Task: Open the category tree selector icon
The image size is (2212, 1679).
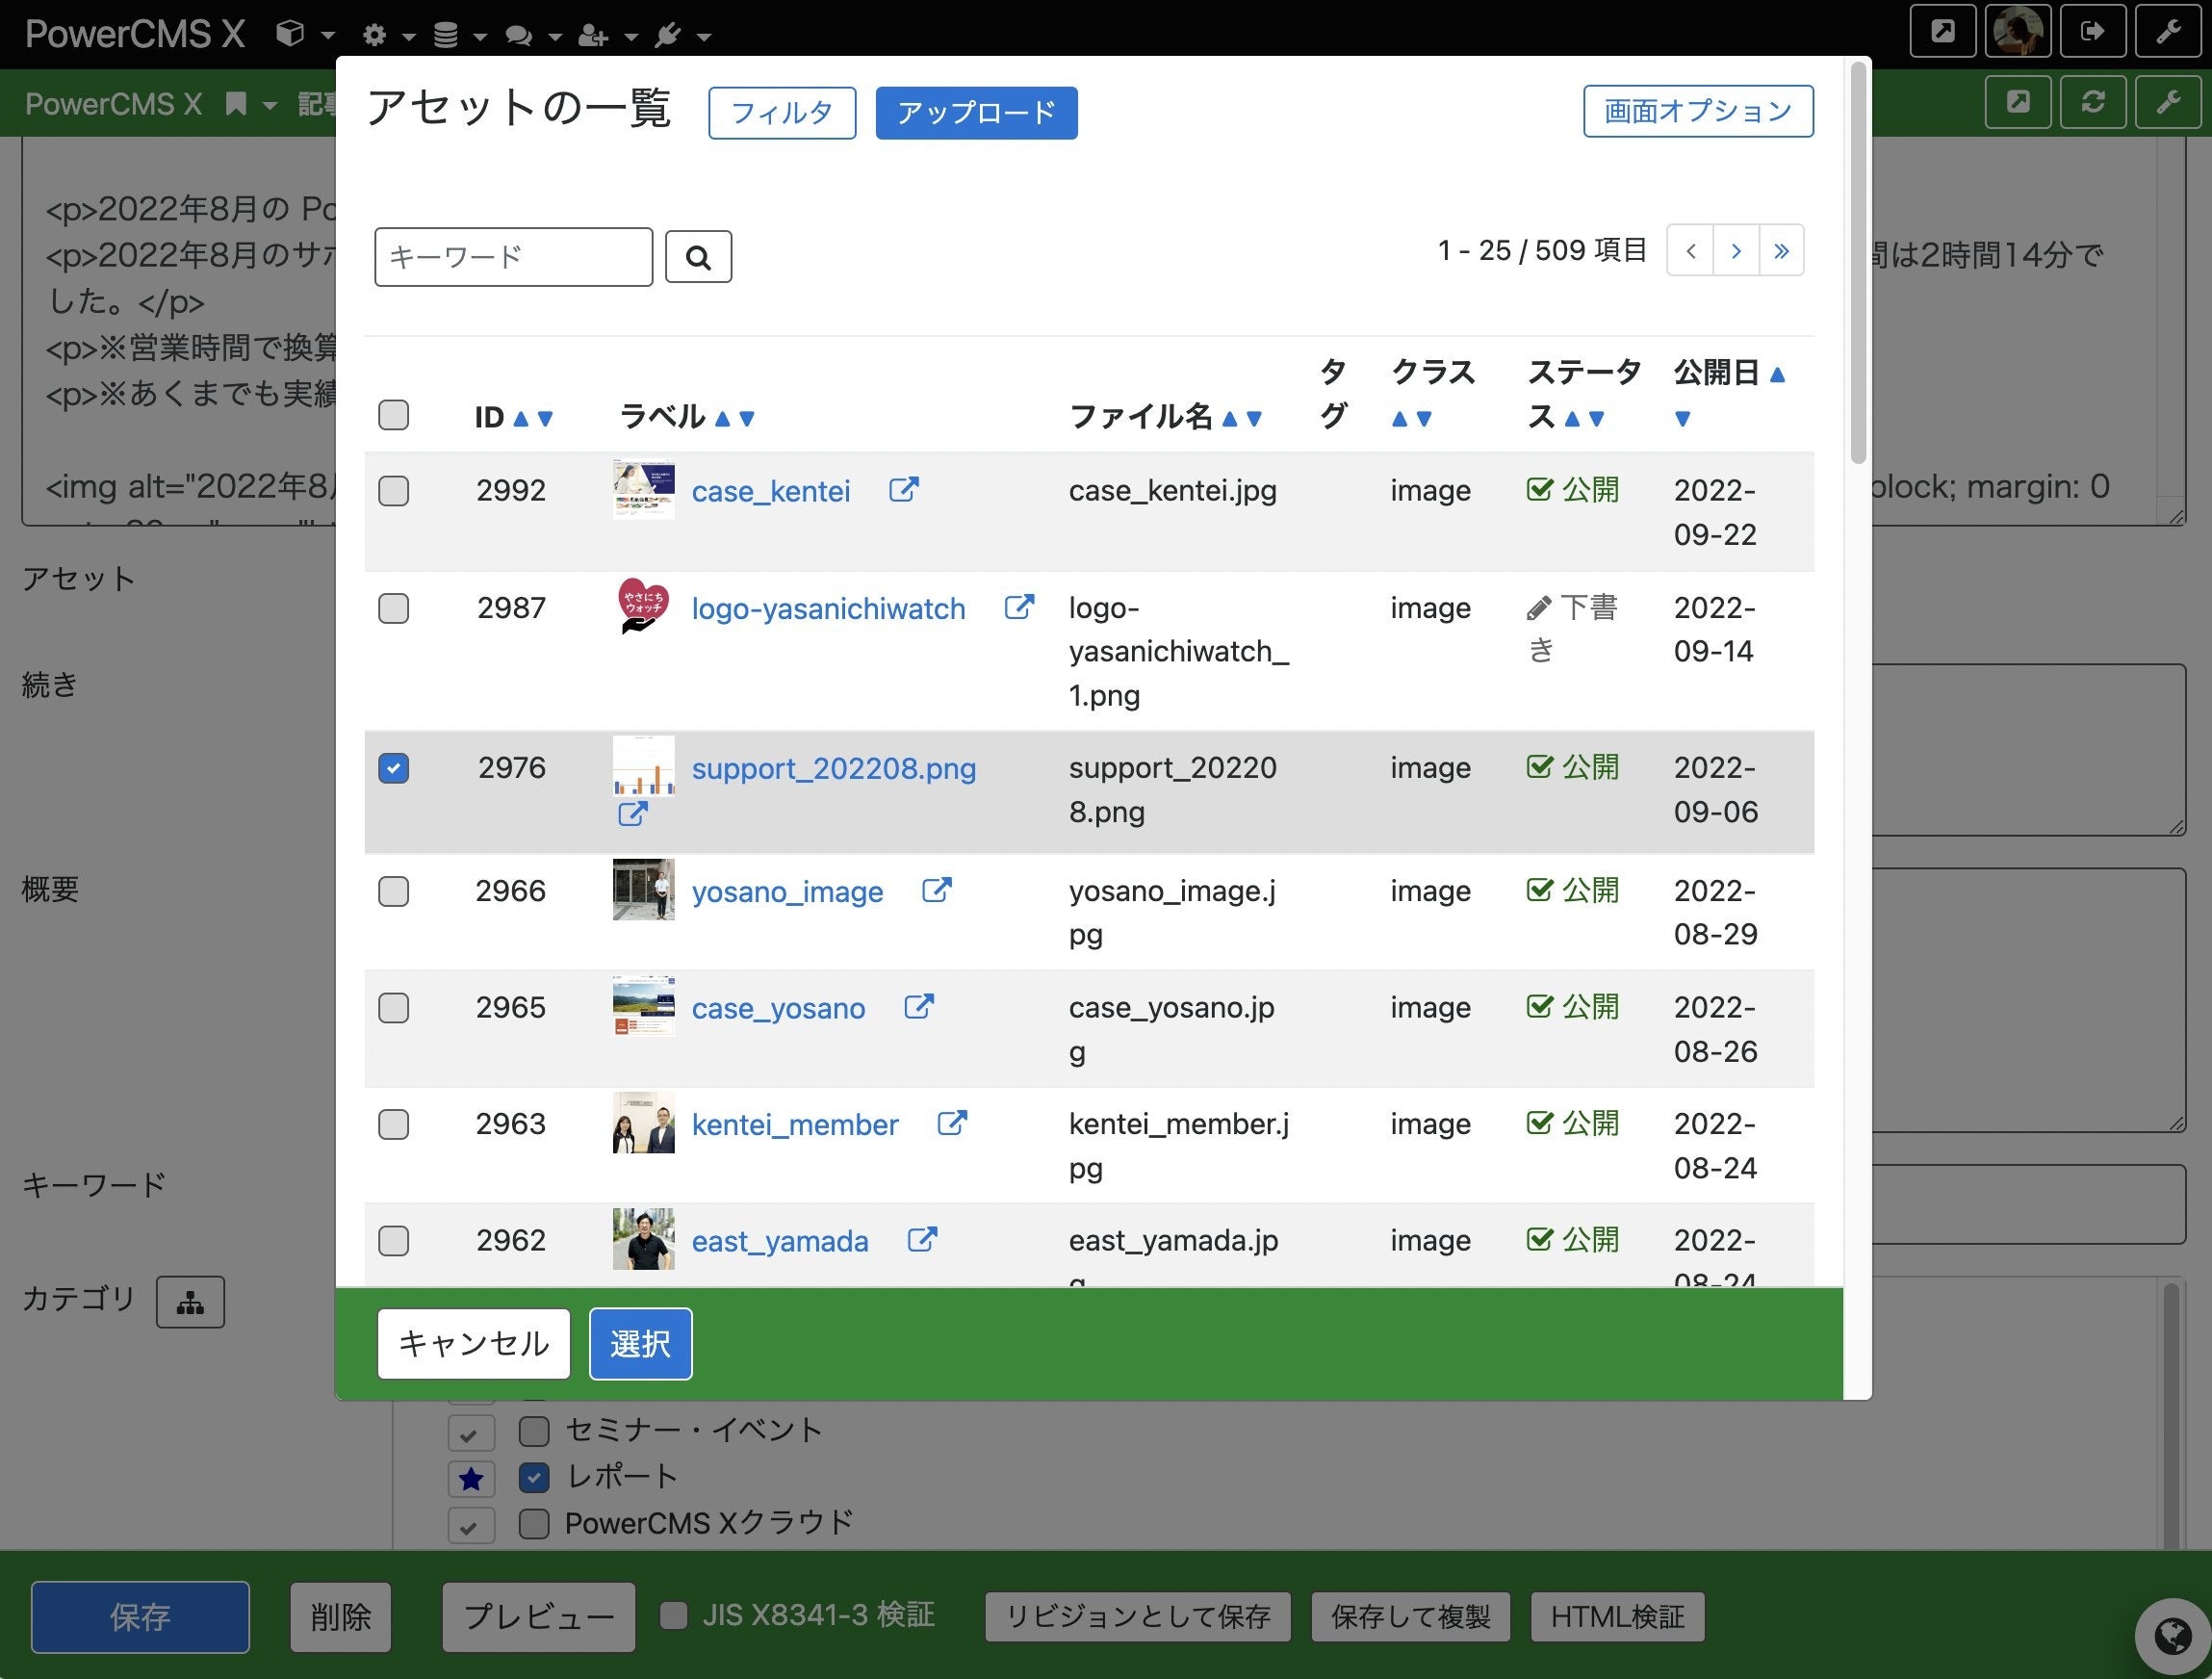Action: [190, 1302]
